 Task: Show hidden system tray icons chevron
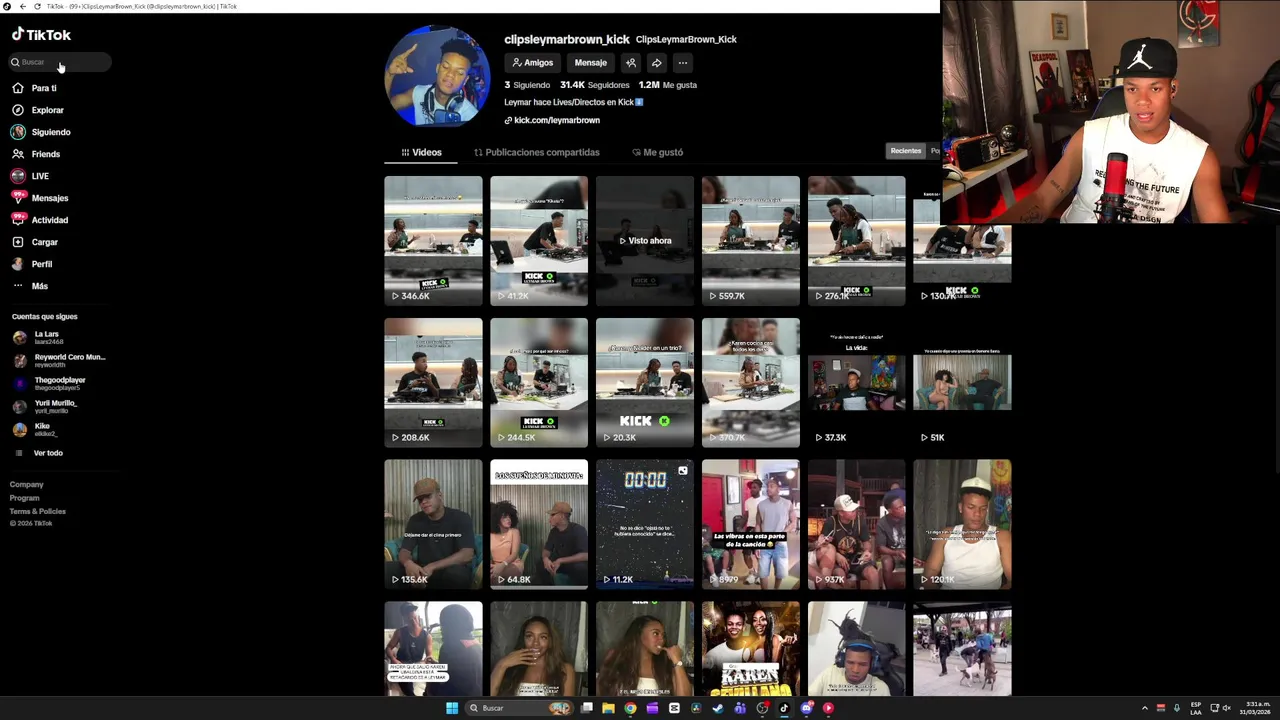[x=1145, y=708]
